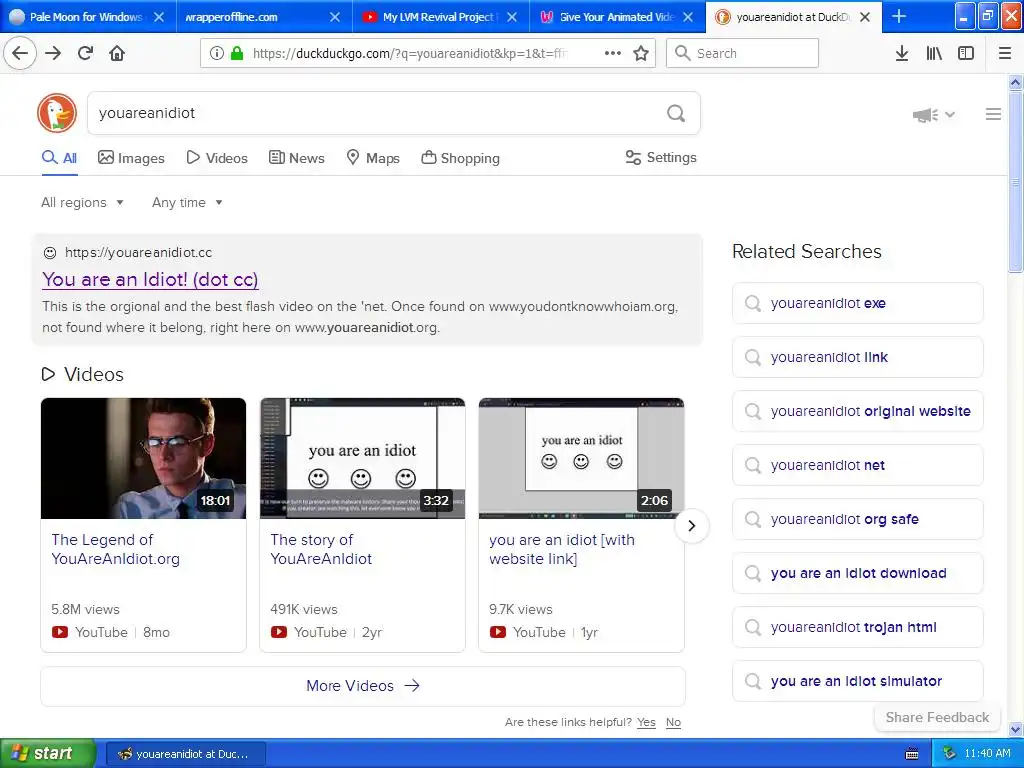
Task: Toggle the browser sidebar icon
Action: [x=966, y=53]
